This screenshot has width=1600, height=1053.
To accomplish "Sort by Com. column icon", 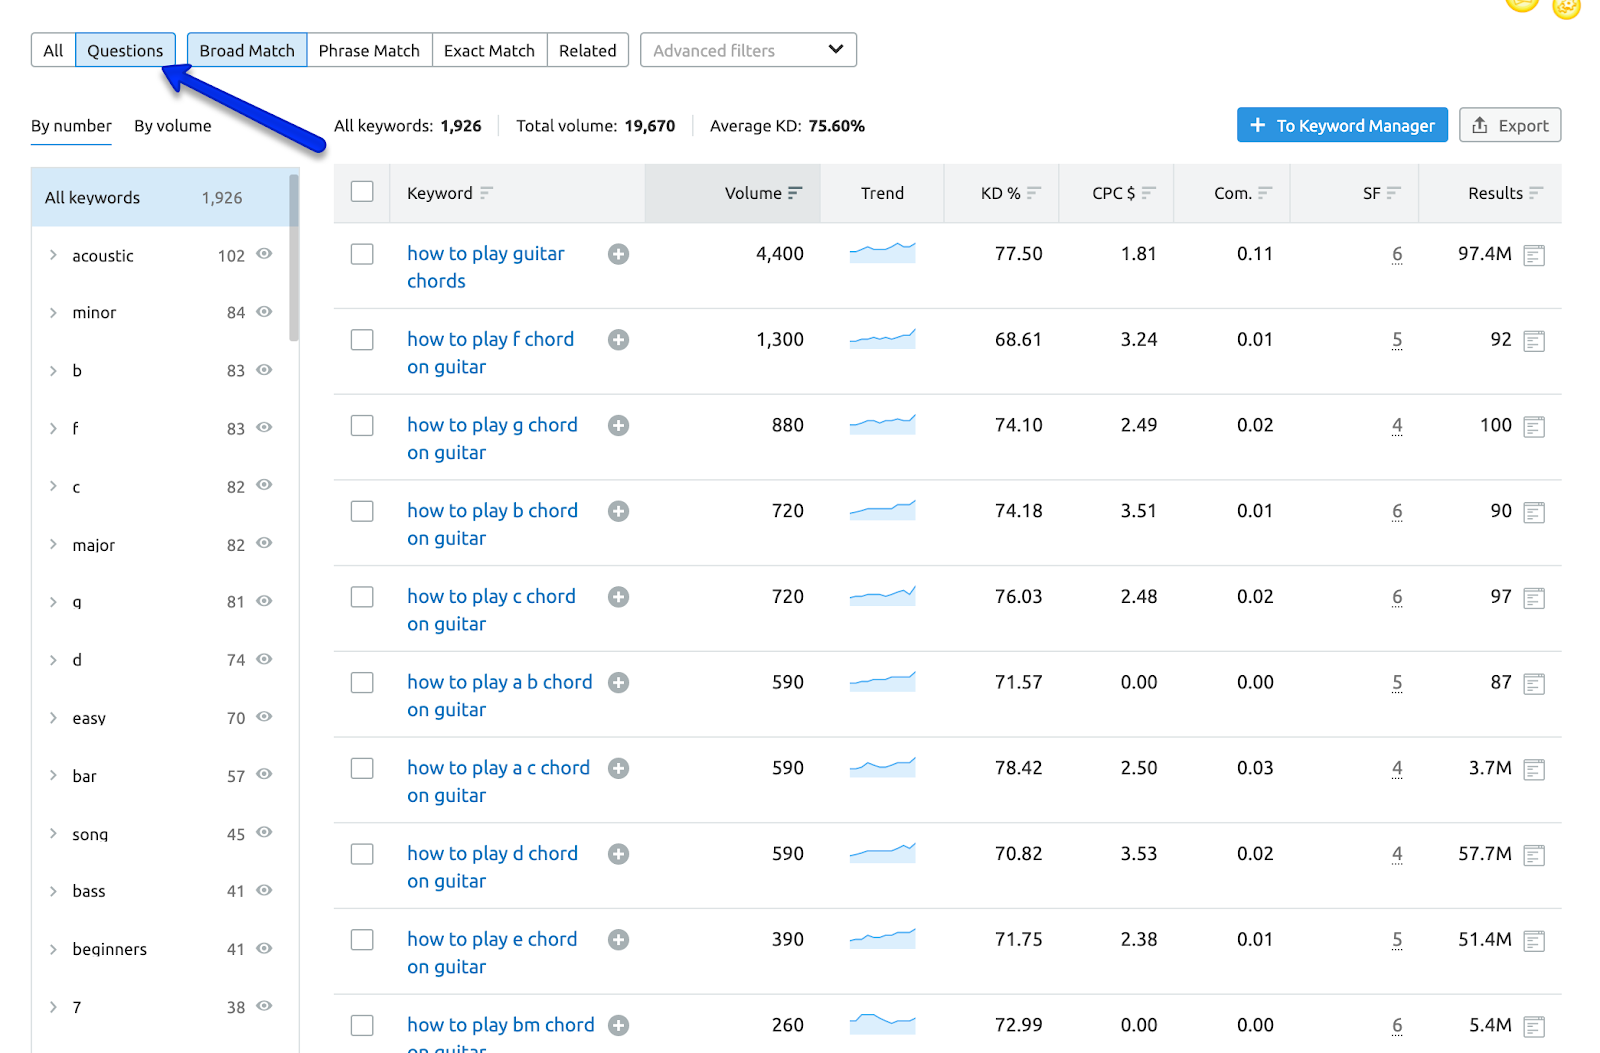I will click(1265, 193).
